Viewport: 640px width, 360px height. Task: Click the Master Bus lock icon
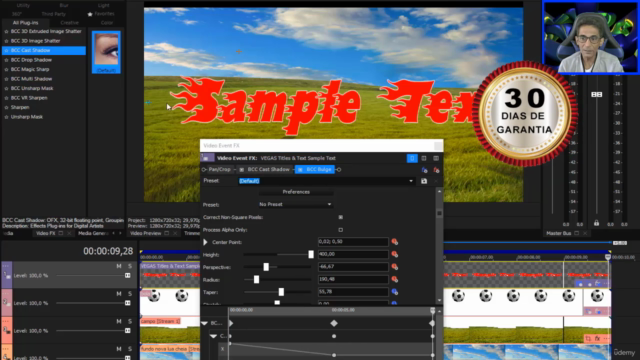[x=596, y=223]
